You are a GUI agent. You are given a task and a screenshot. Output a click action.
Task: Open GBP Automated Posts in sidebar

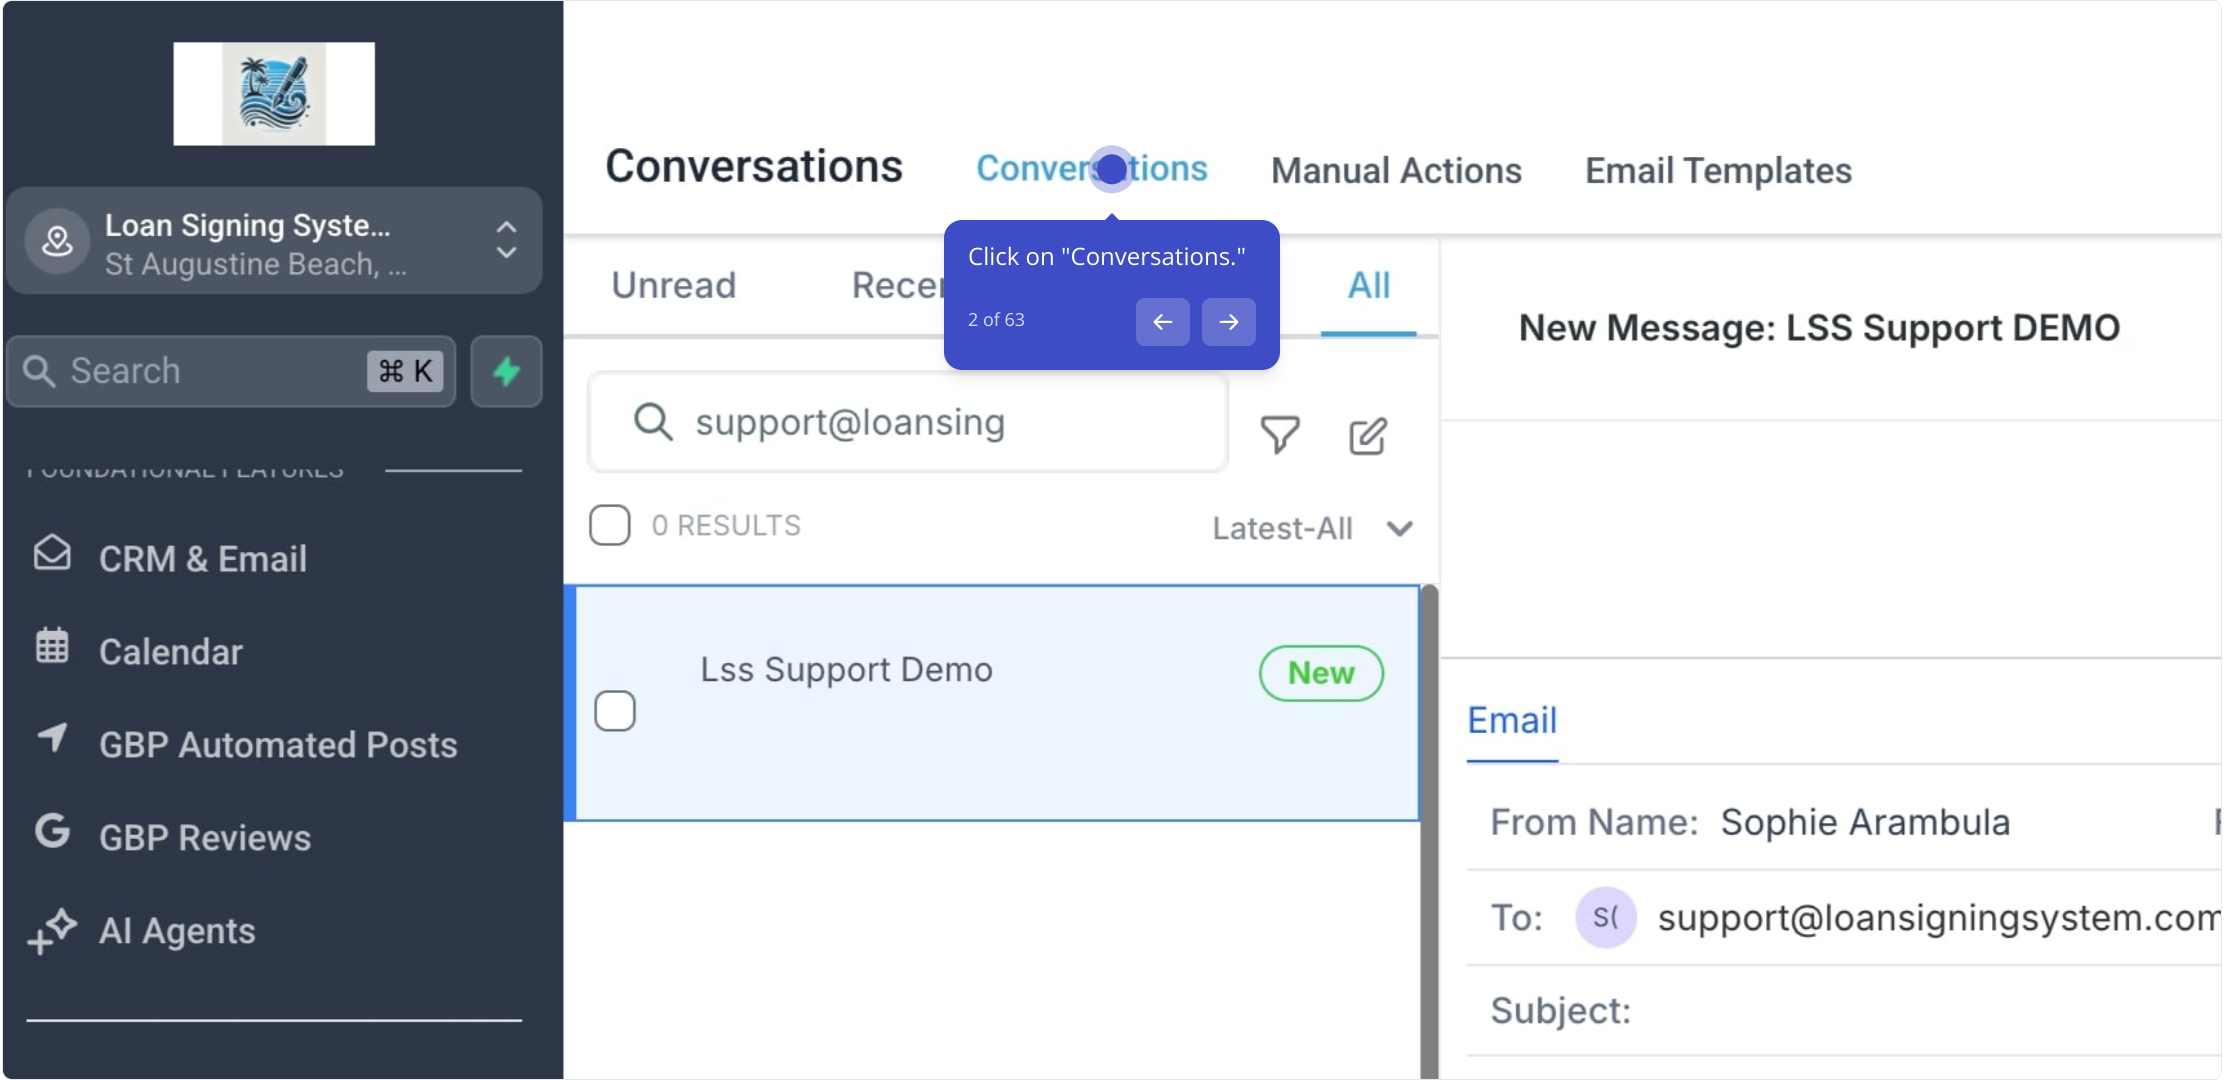pos(278,745)
